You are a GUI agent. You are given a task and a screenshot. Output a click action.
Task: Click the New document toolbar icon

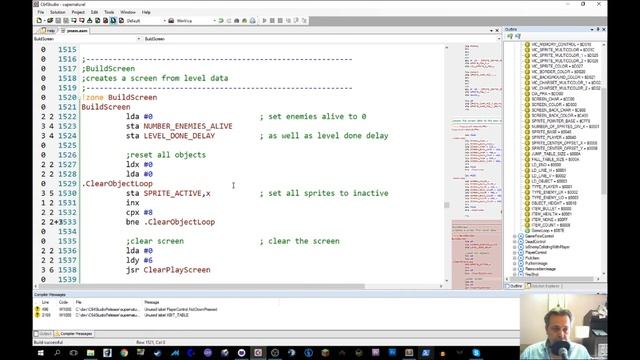(x=39, y=20)
